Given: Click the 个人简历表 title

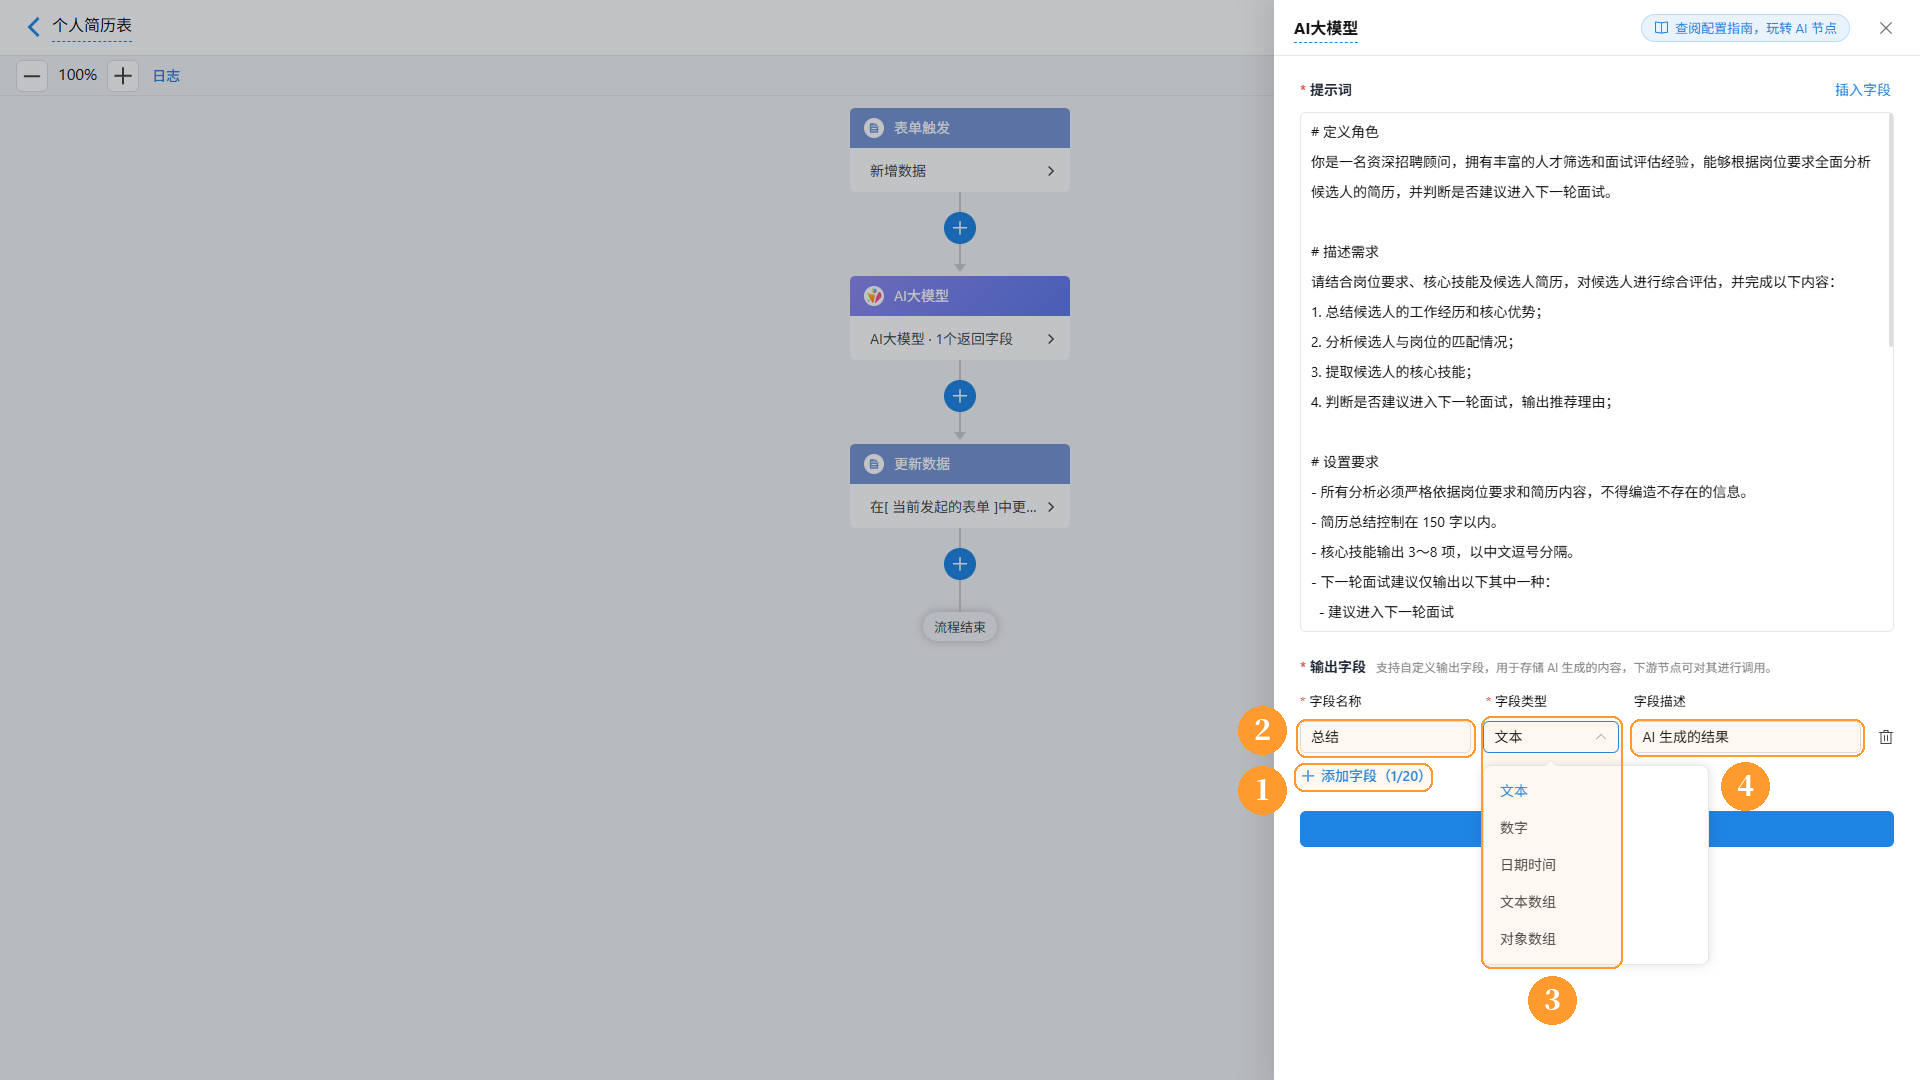Looking at the screenshot, I should click(92, 25).
